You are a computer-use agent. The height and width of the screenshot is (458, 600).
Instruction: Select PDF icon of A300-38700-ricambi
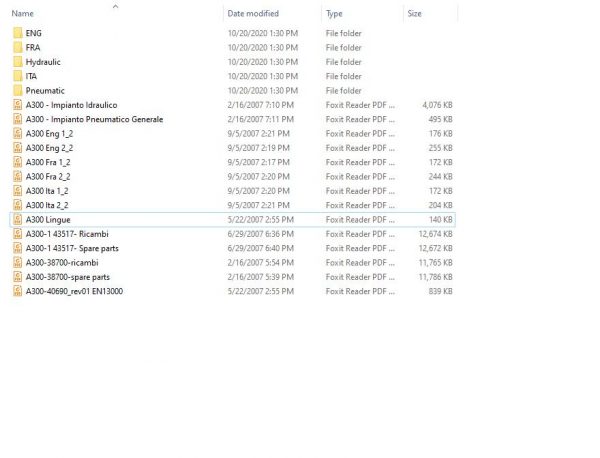tap(18, 262)
